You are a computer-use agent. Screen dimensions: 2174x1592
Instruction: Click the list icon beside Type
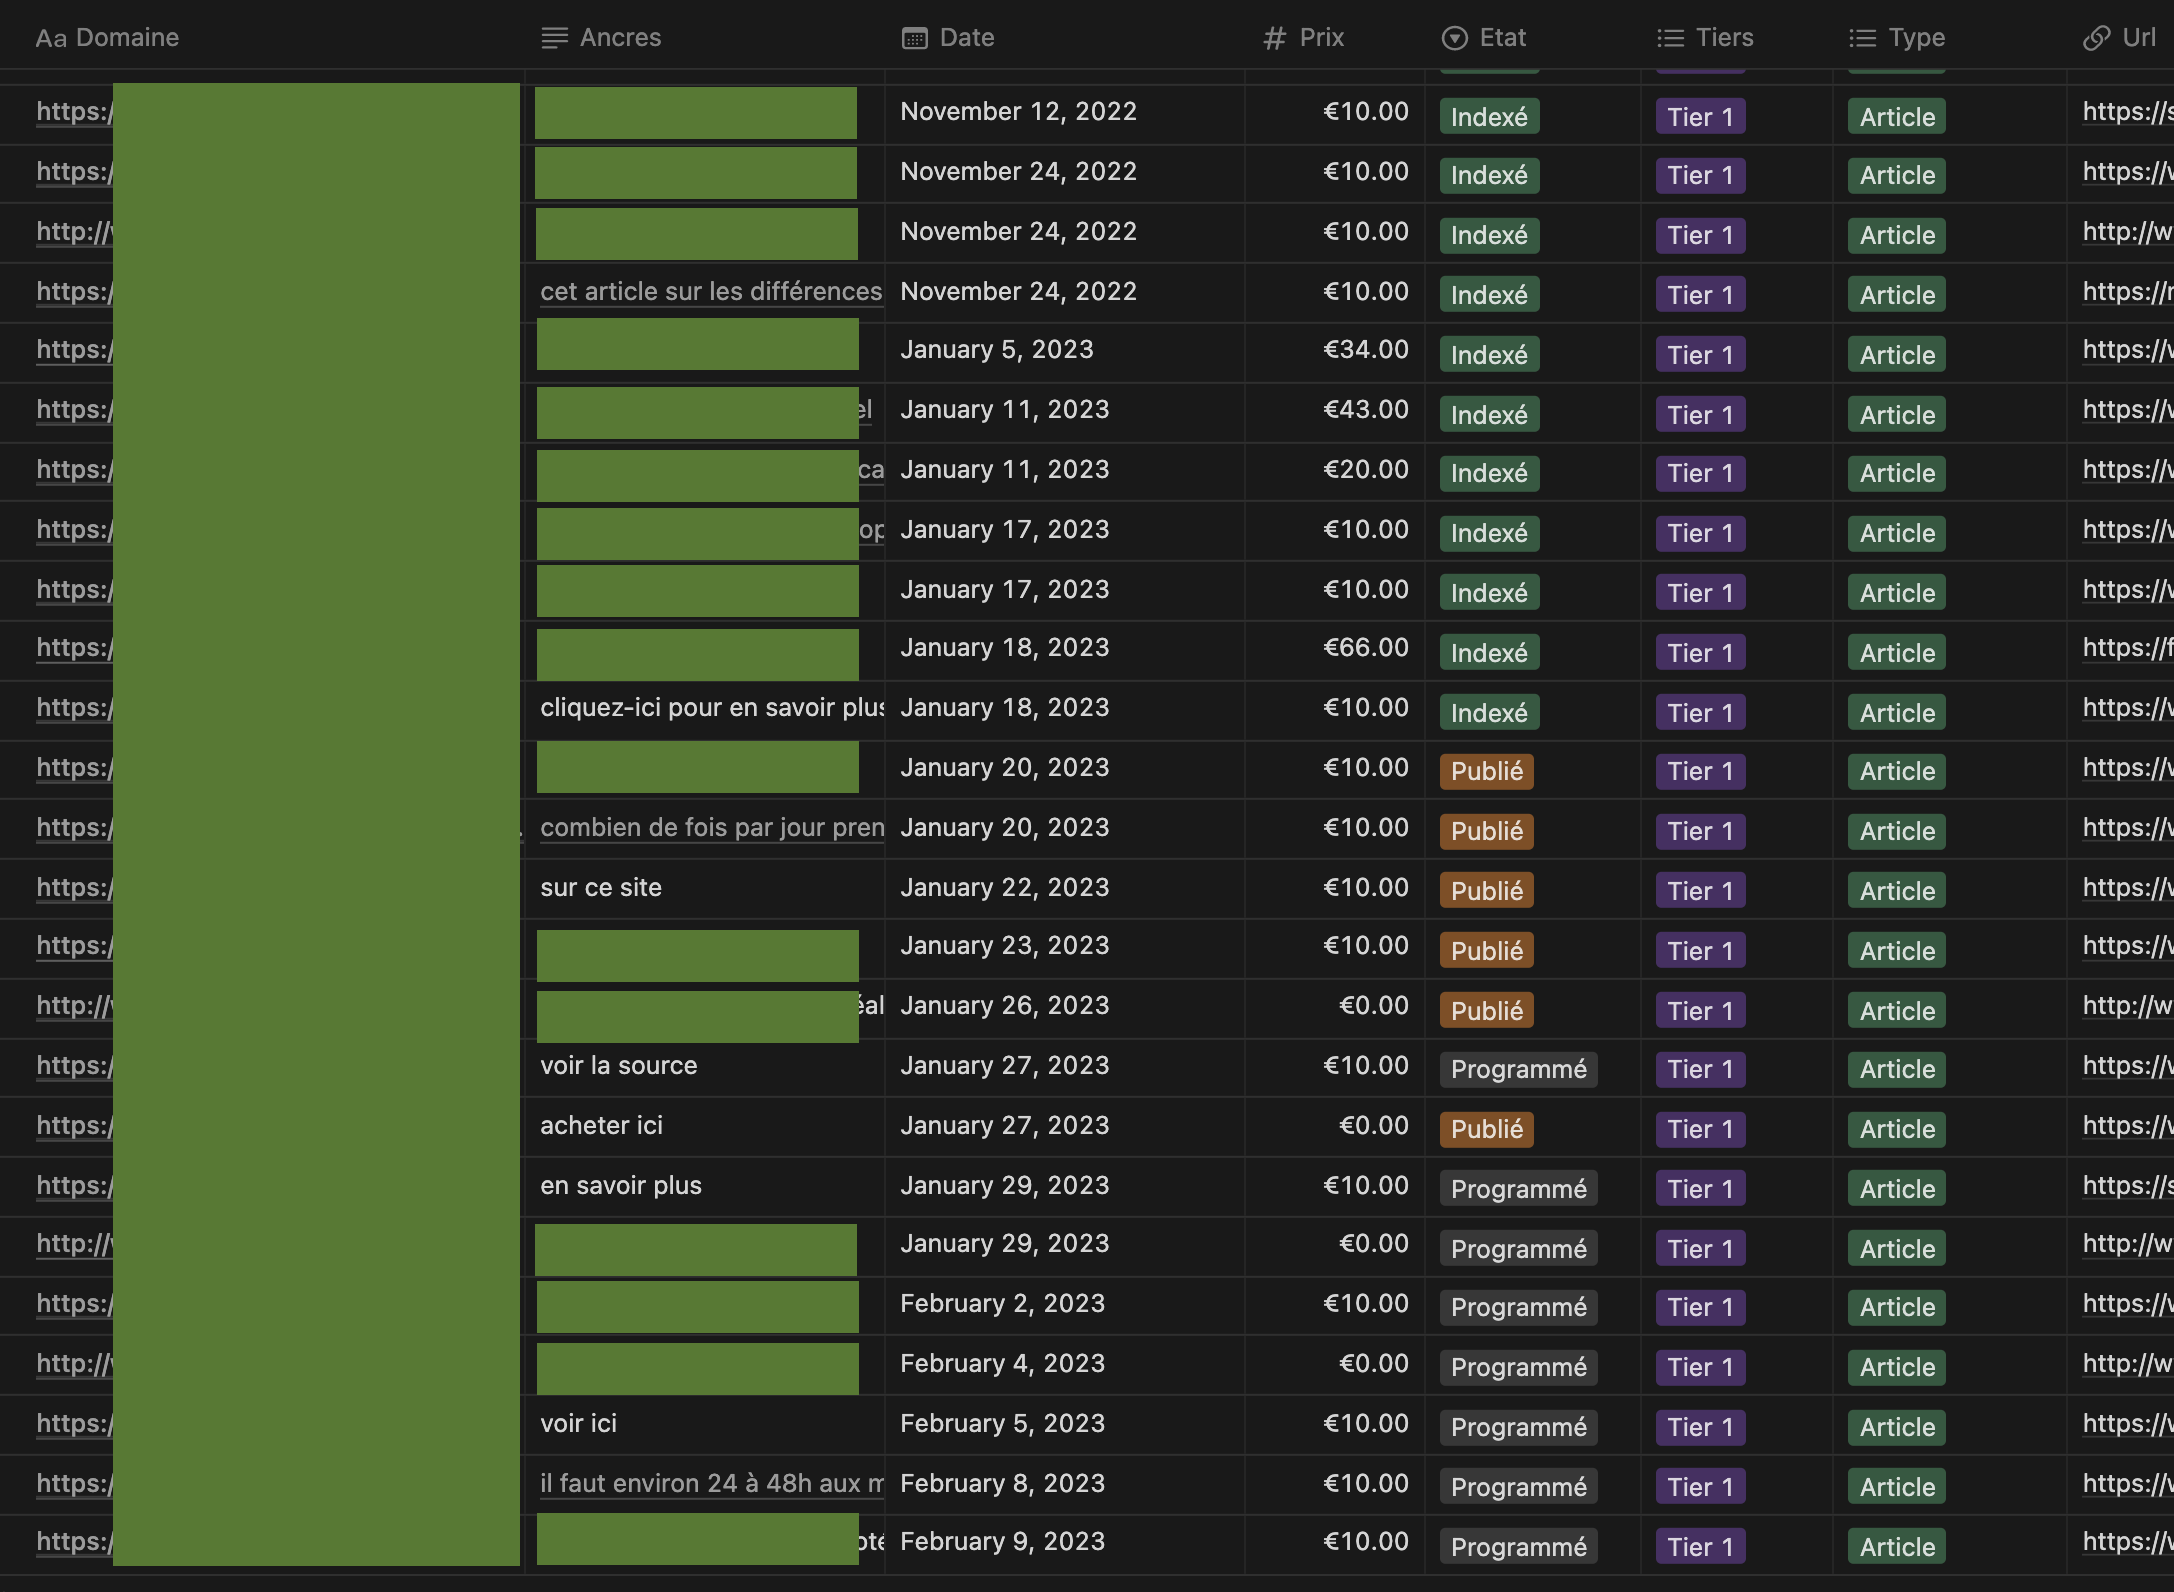pyautogui.click(x=1862, y=38)
